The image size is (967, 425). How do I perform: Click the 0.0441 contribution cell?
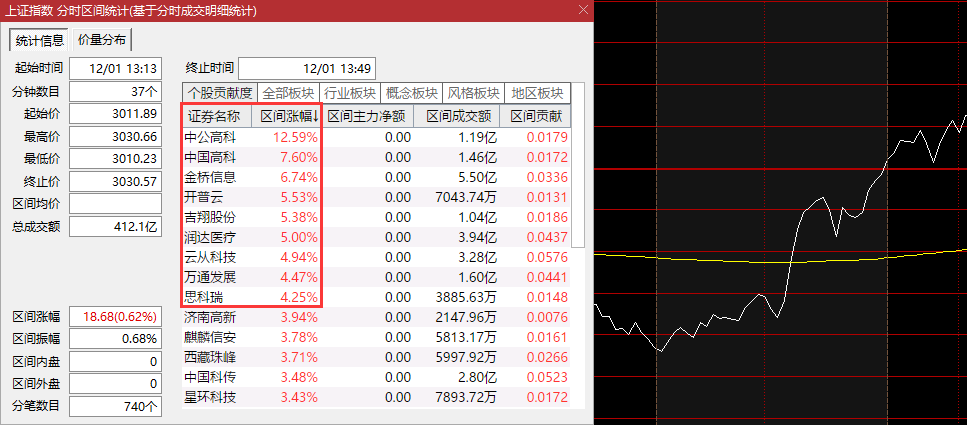547,277
